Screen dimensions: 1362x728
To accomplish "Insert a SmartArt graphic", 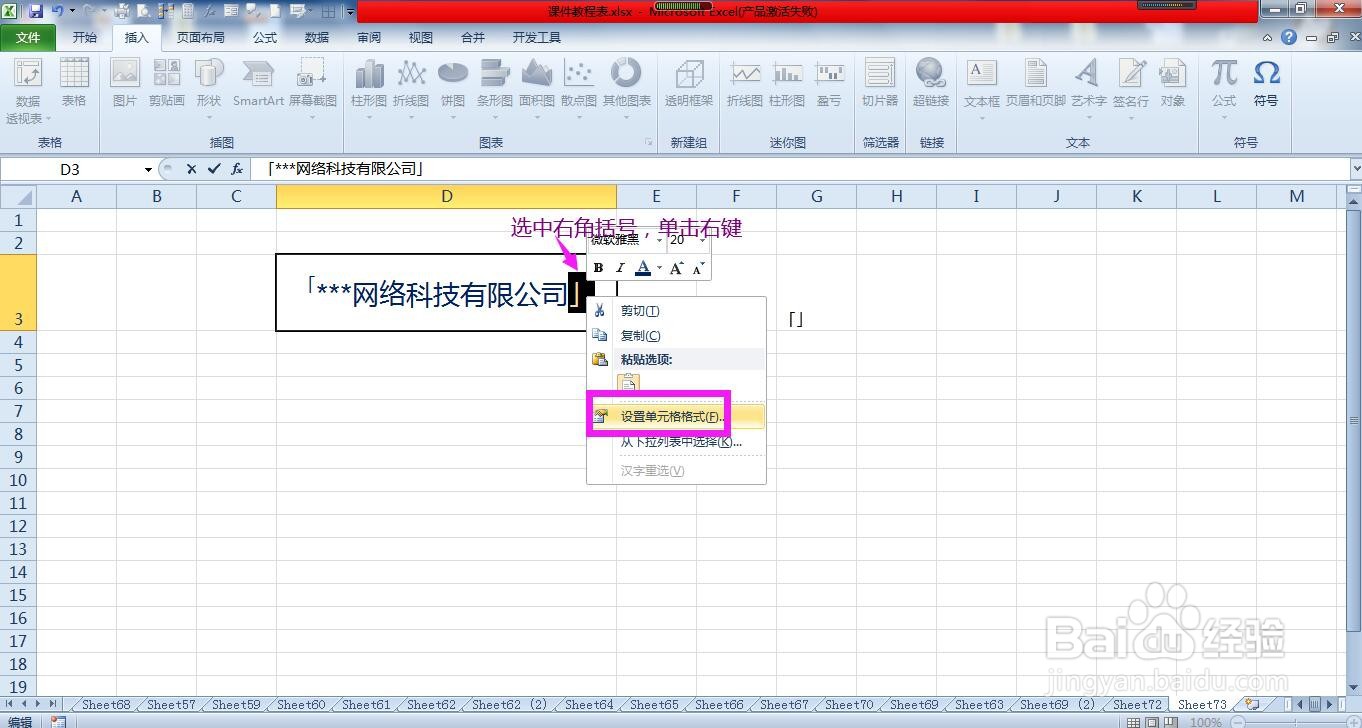I will [x=257, y=85].
